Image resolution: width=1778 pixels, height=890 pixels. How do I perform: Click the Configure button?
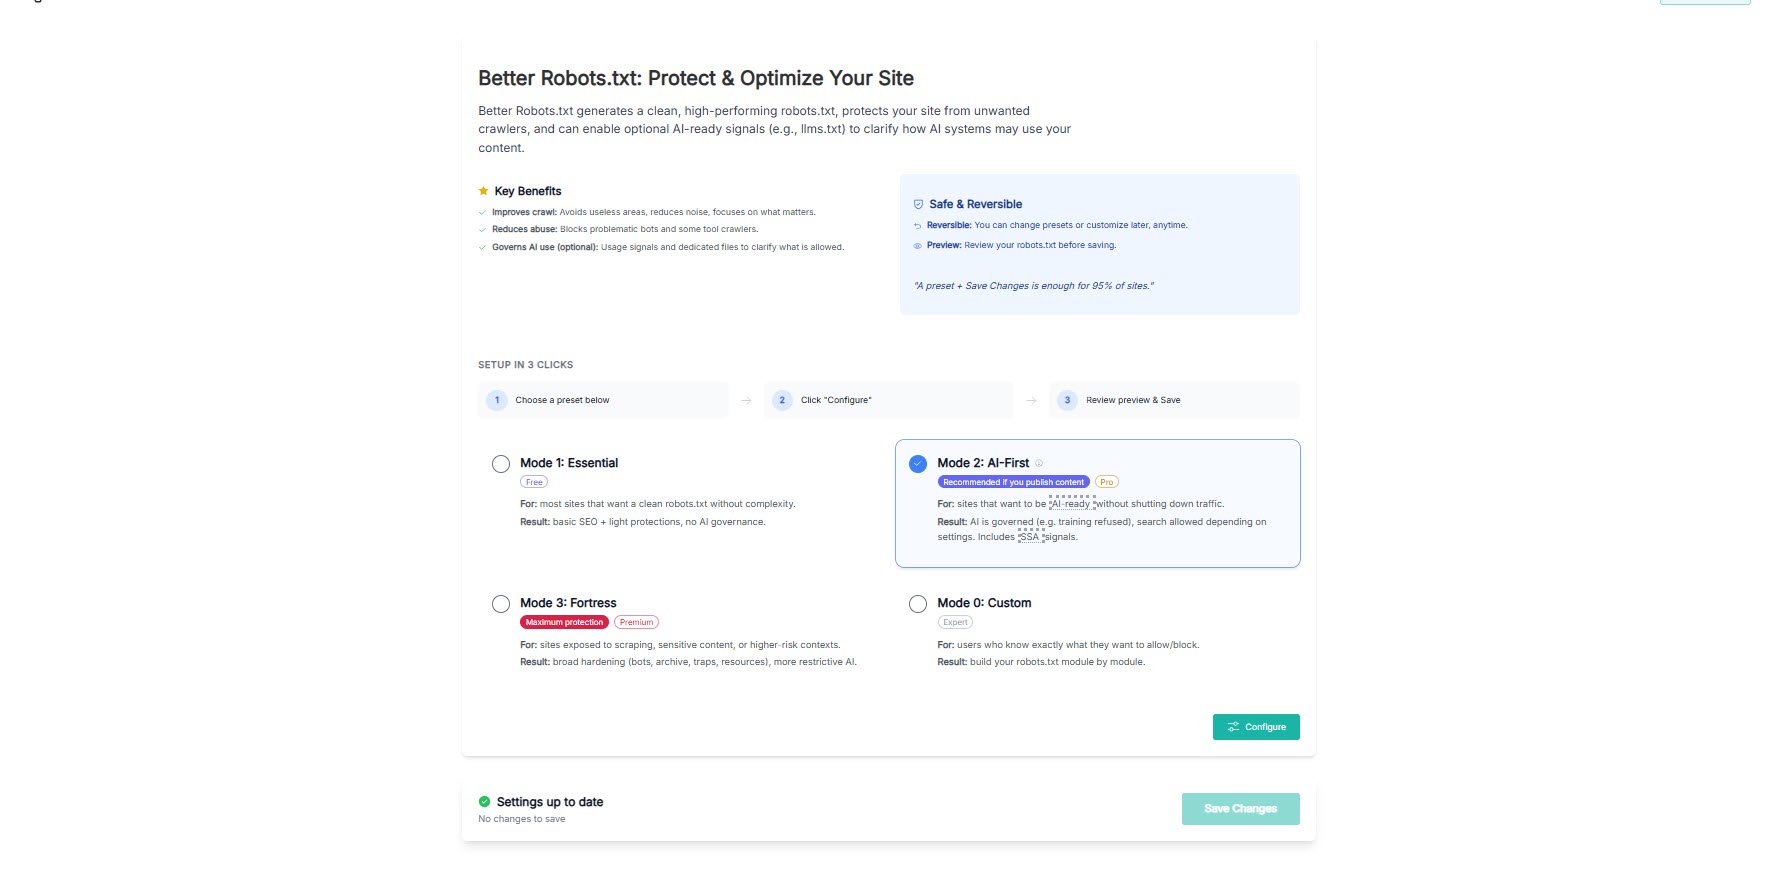tap(1256, 727)
